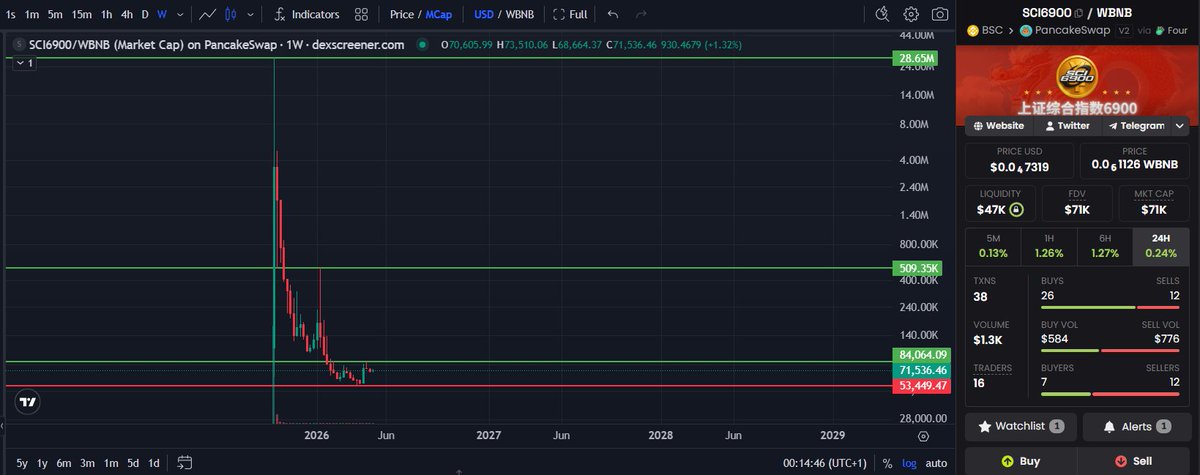Expand more social links chevron

click(1180, 126)
